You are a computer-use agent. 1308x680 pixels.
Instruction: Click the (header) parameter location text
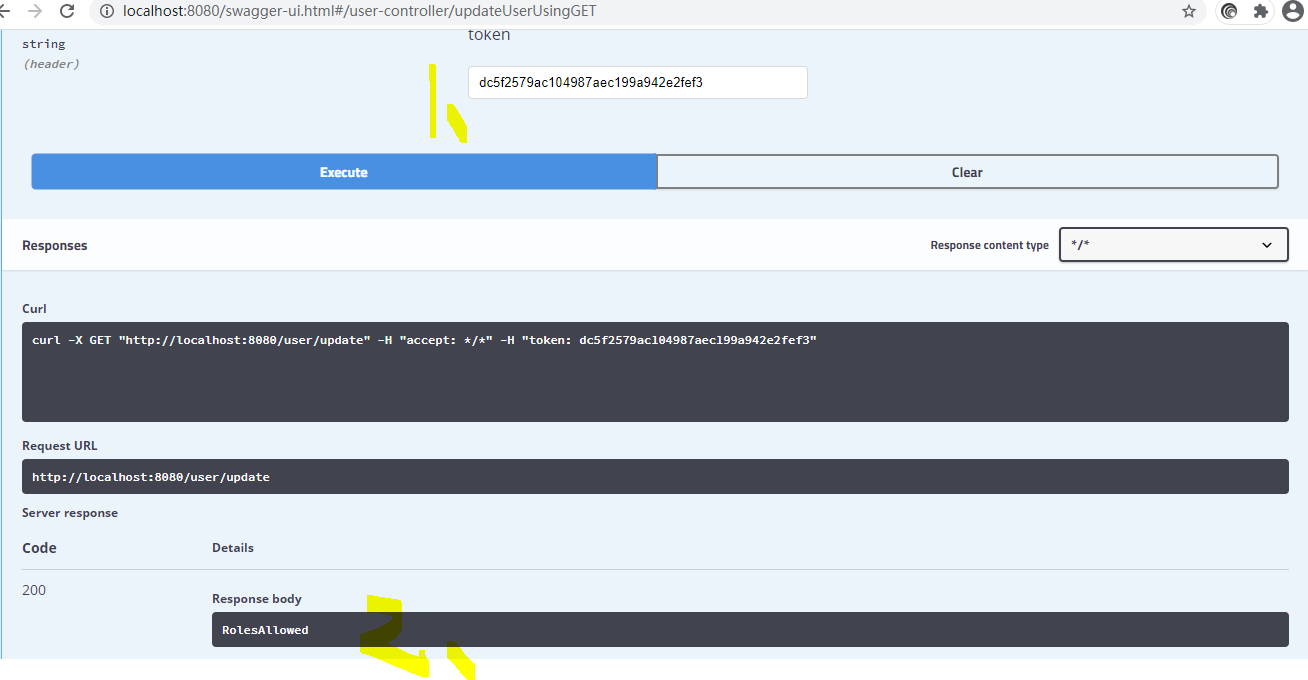coord(51,64)
